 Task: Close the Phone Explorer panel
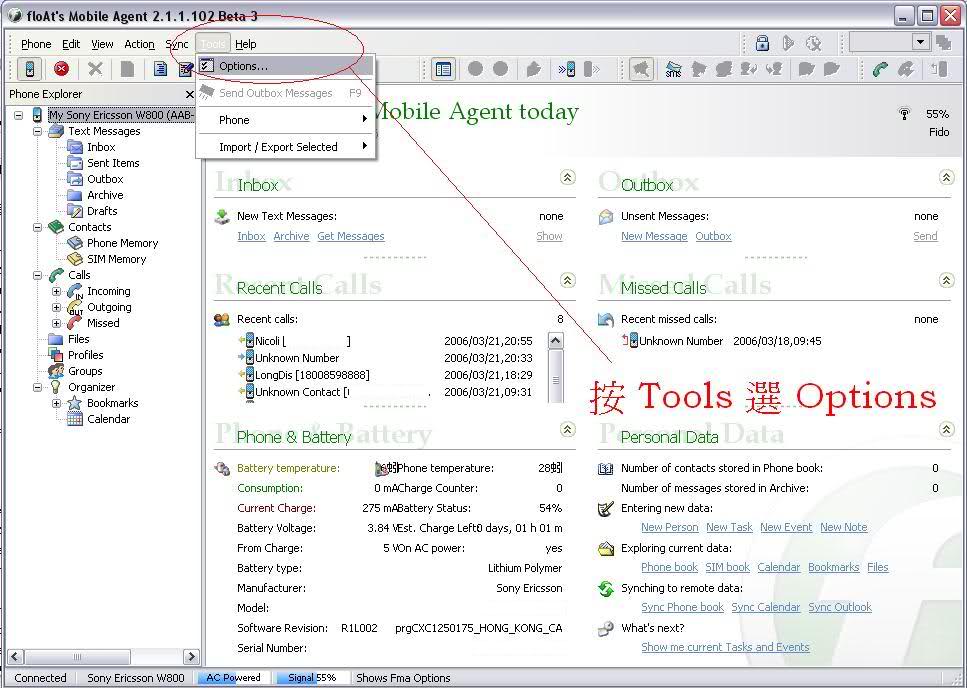pyautogui.click(x=189, y=94)
